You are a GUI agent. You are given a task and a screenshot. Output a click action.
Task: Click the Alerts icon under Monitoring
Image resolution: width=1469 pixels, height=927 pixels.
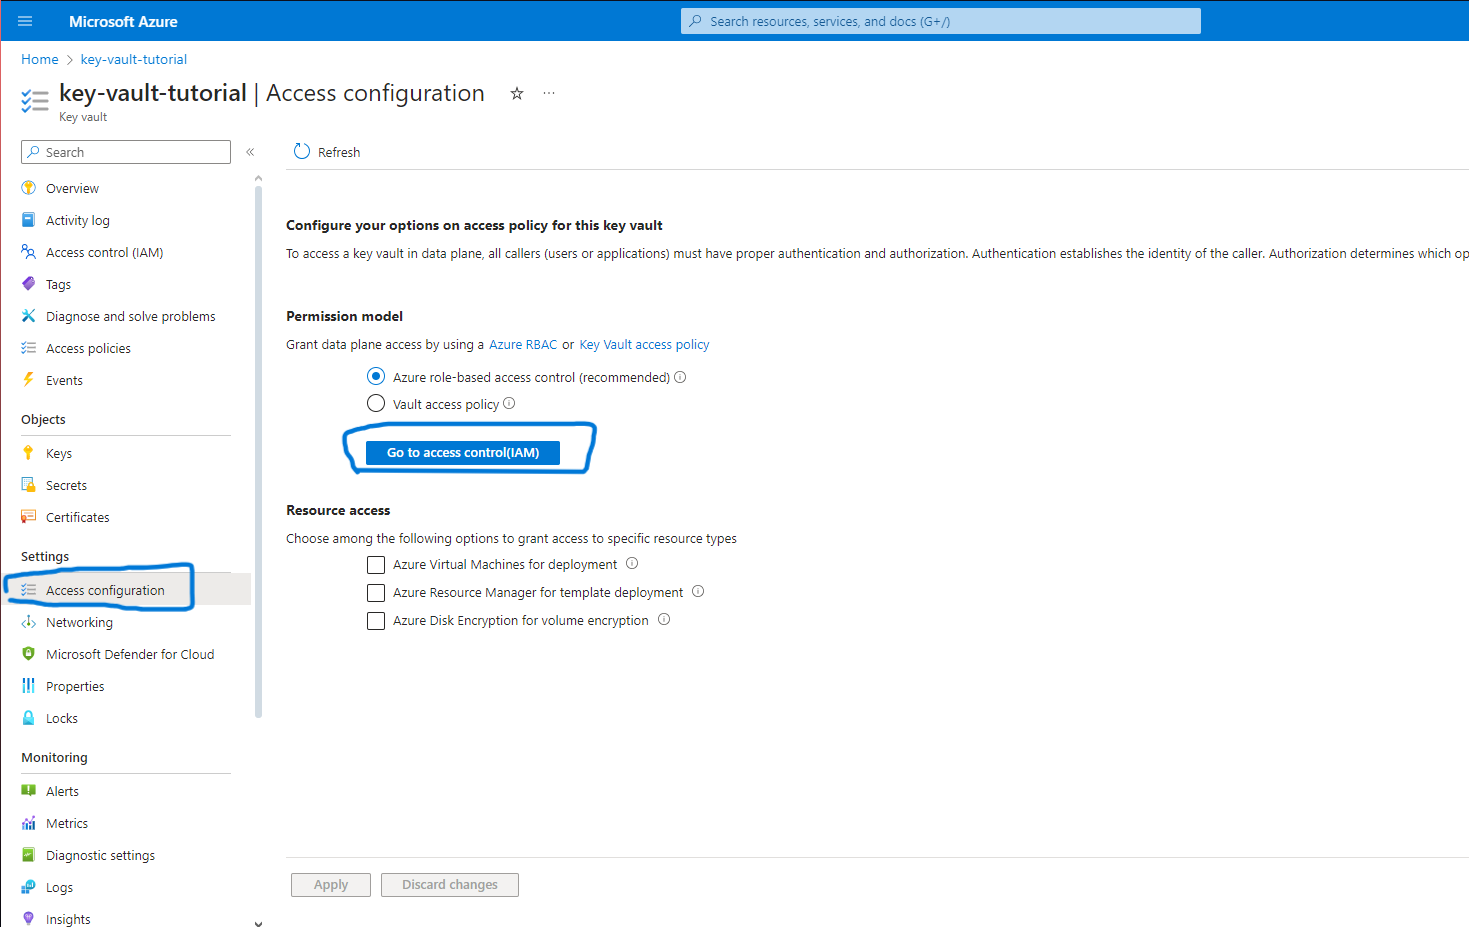pyautogui.click(x=28, y=791)
